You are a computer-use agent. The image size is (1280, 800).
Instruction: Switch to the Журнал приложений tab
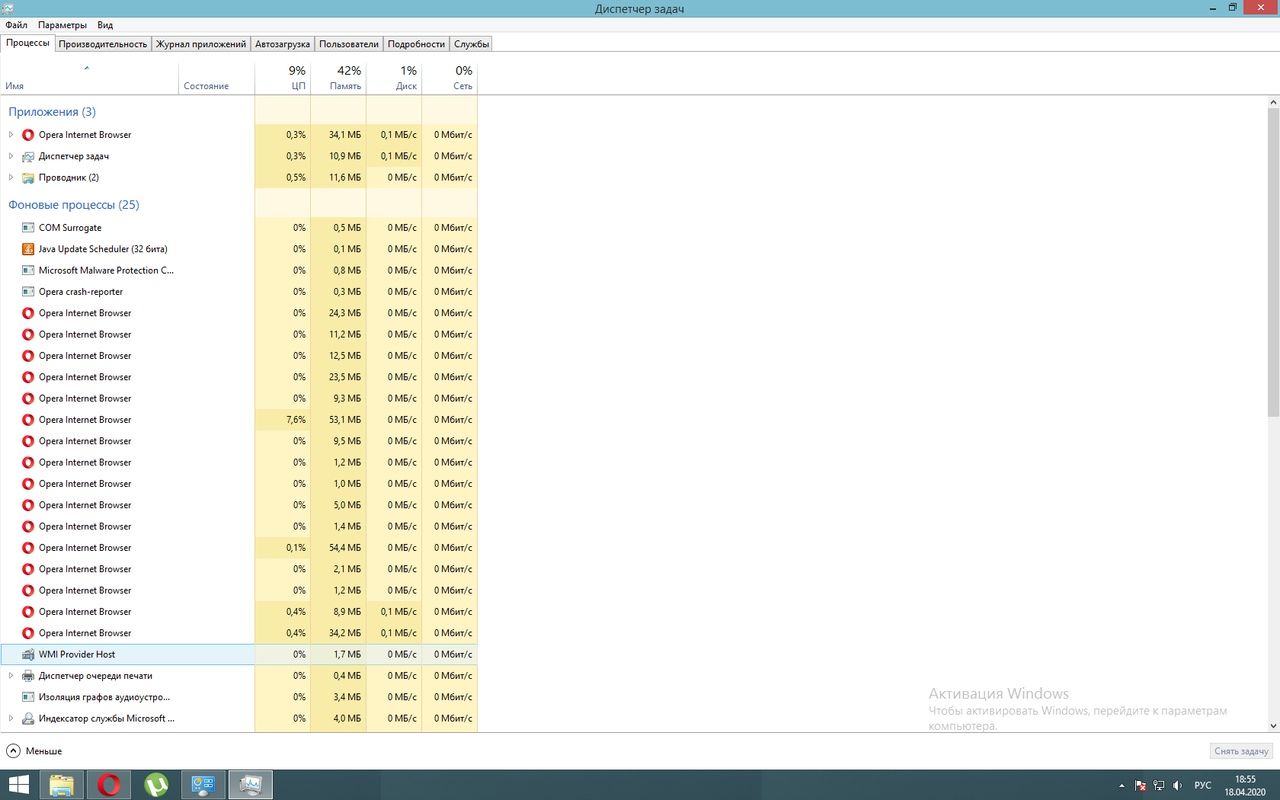[x=201, y=44]
